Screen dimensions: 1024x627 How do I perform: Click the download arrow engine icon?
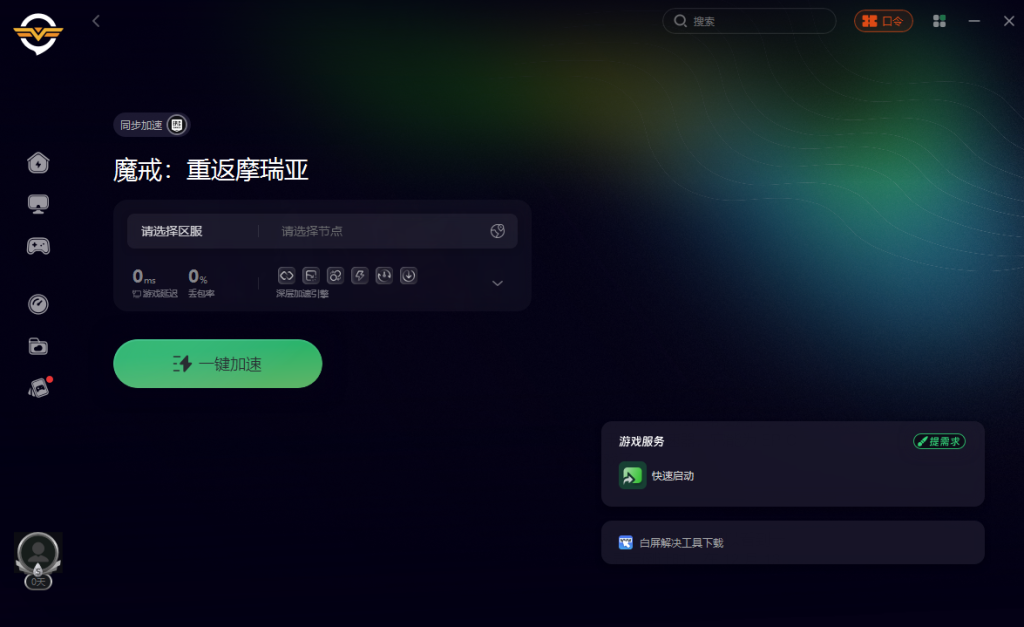(x=409, y=276)
